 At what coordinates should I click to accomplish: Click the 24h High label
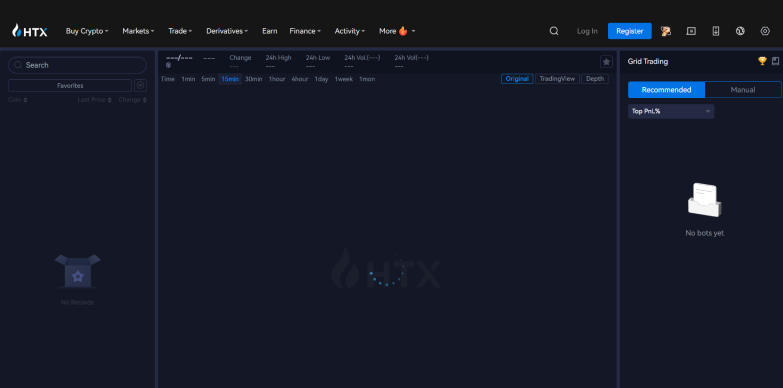[x=278, y=57]
